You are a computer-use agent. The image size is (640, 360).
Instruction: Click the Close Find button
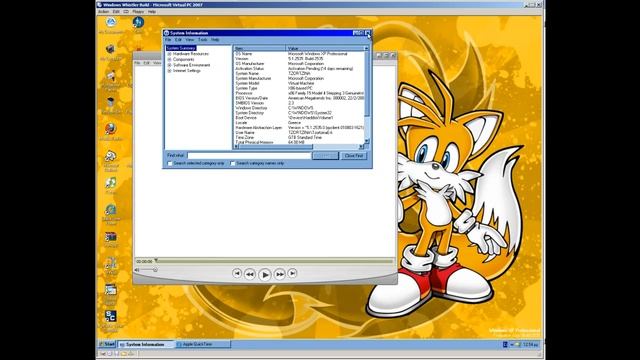pos(353,156)
